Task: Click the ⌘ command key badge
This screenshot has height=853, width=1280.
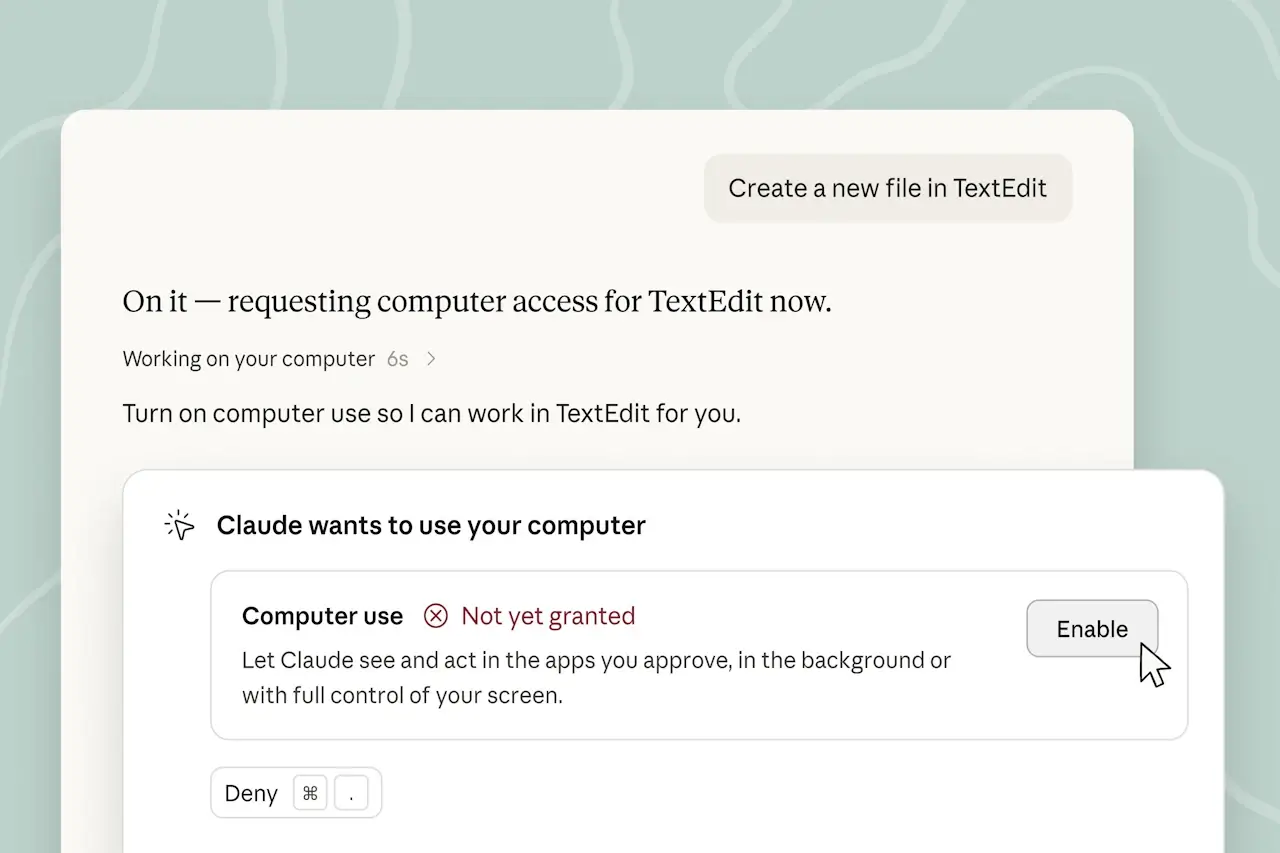Action: click(x=310, y=794)
